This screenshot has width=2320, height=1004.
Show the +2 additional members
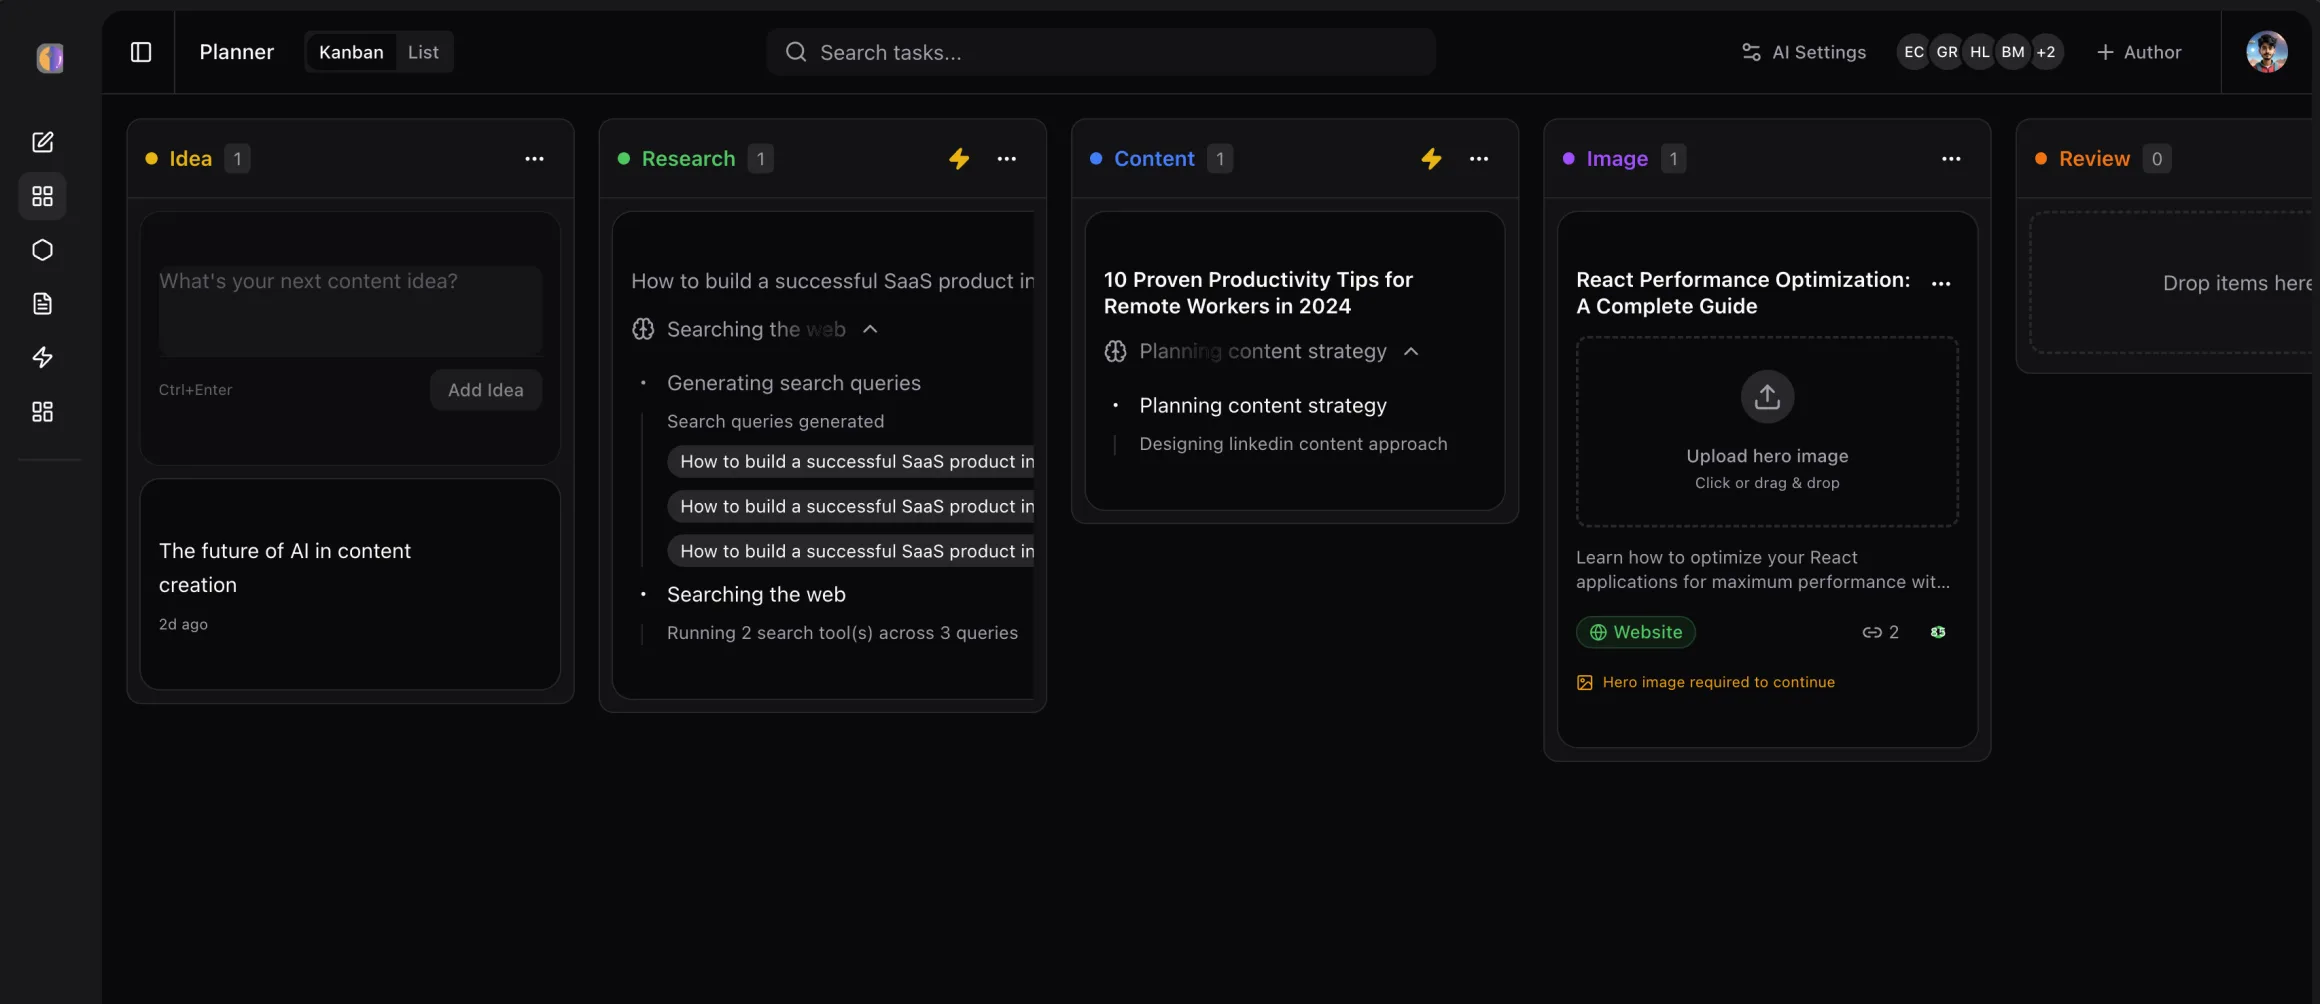point(2046,52)
